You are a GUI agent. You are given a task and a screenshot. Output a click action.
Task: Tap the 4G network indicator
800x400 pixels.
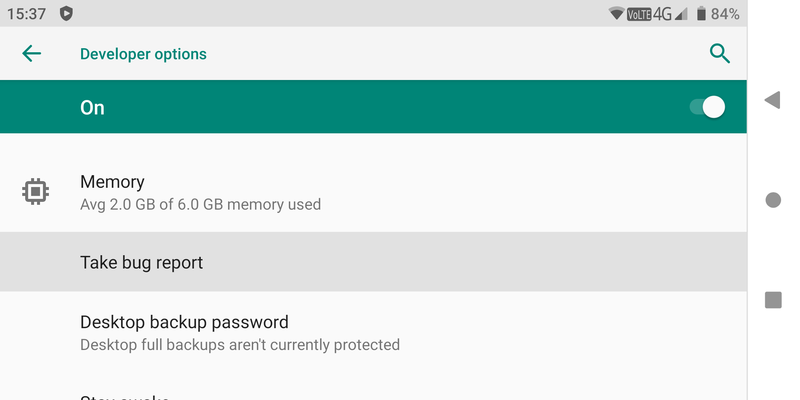[x=662, y=14]
